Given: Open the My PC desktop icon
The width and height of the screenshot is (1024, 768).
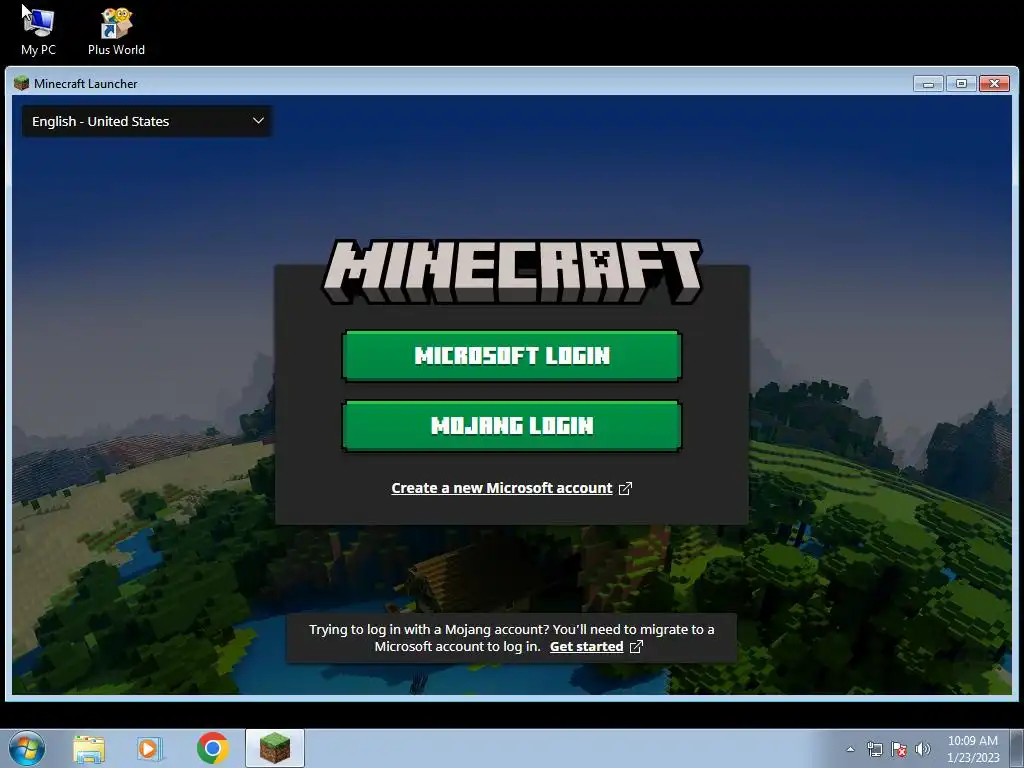Looking at the screenshot, I should click(38, 30).
